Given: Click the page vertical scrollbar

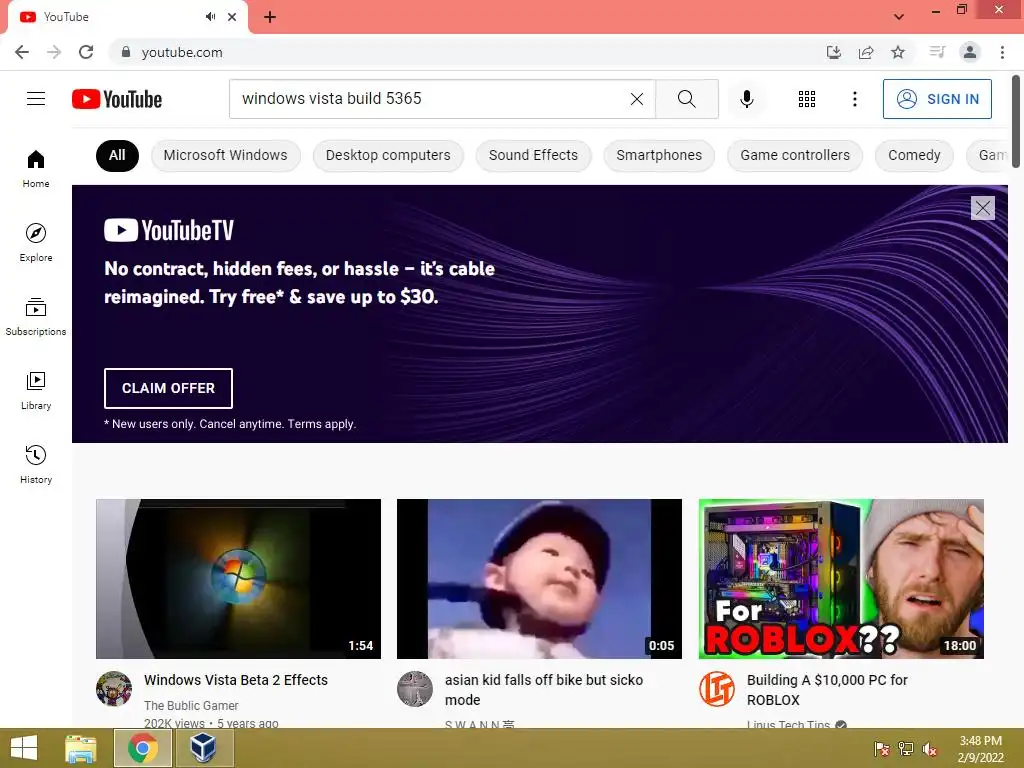Looking at the screenshot, I should [1017, 121].
